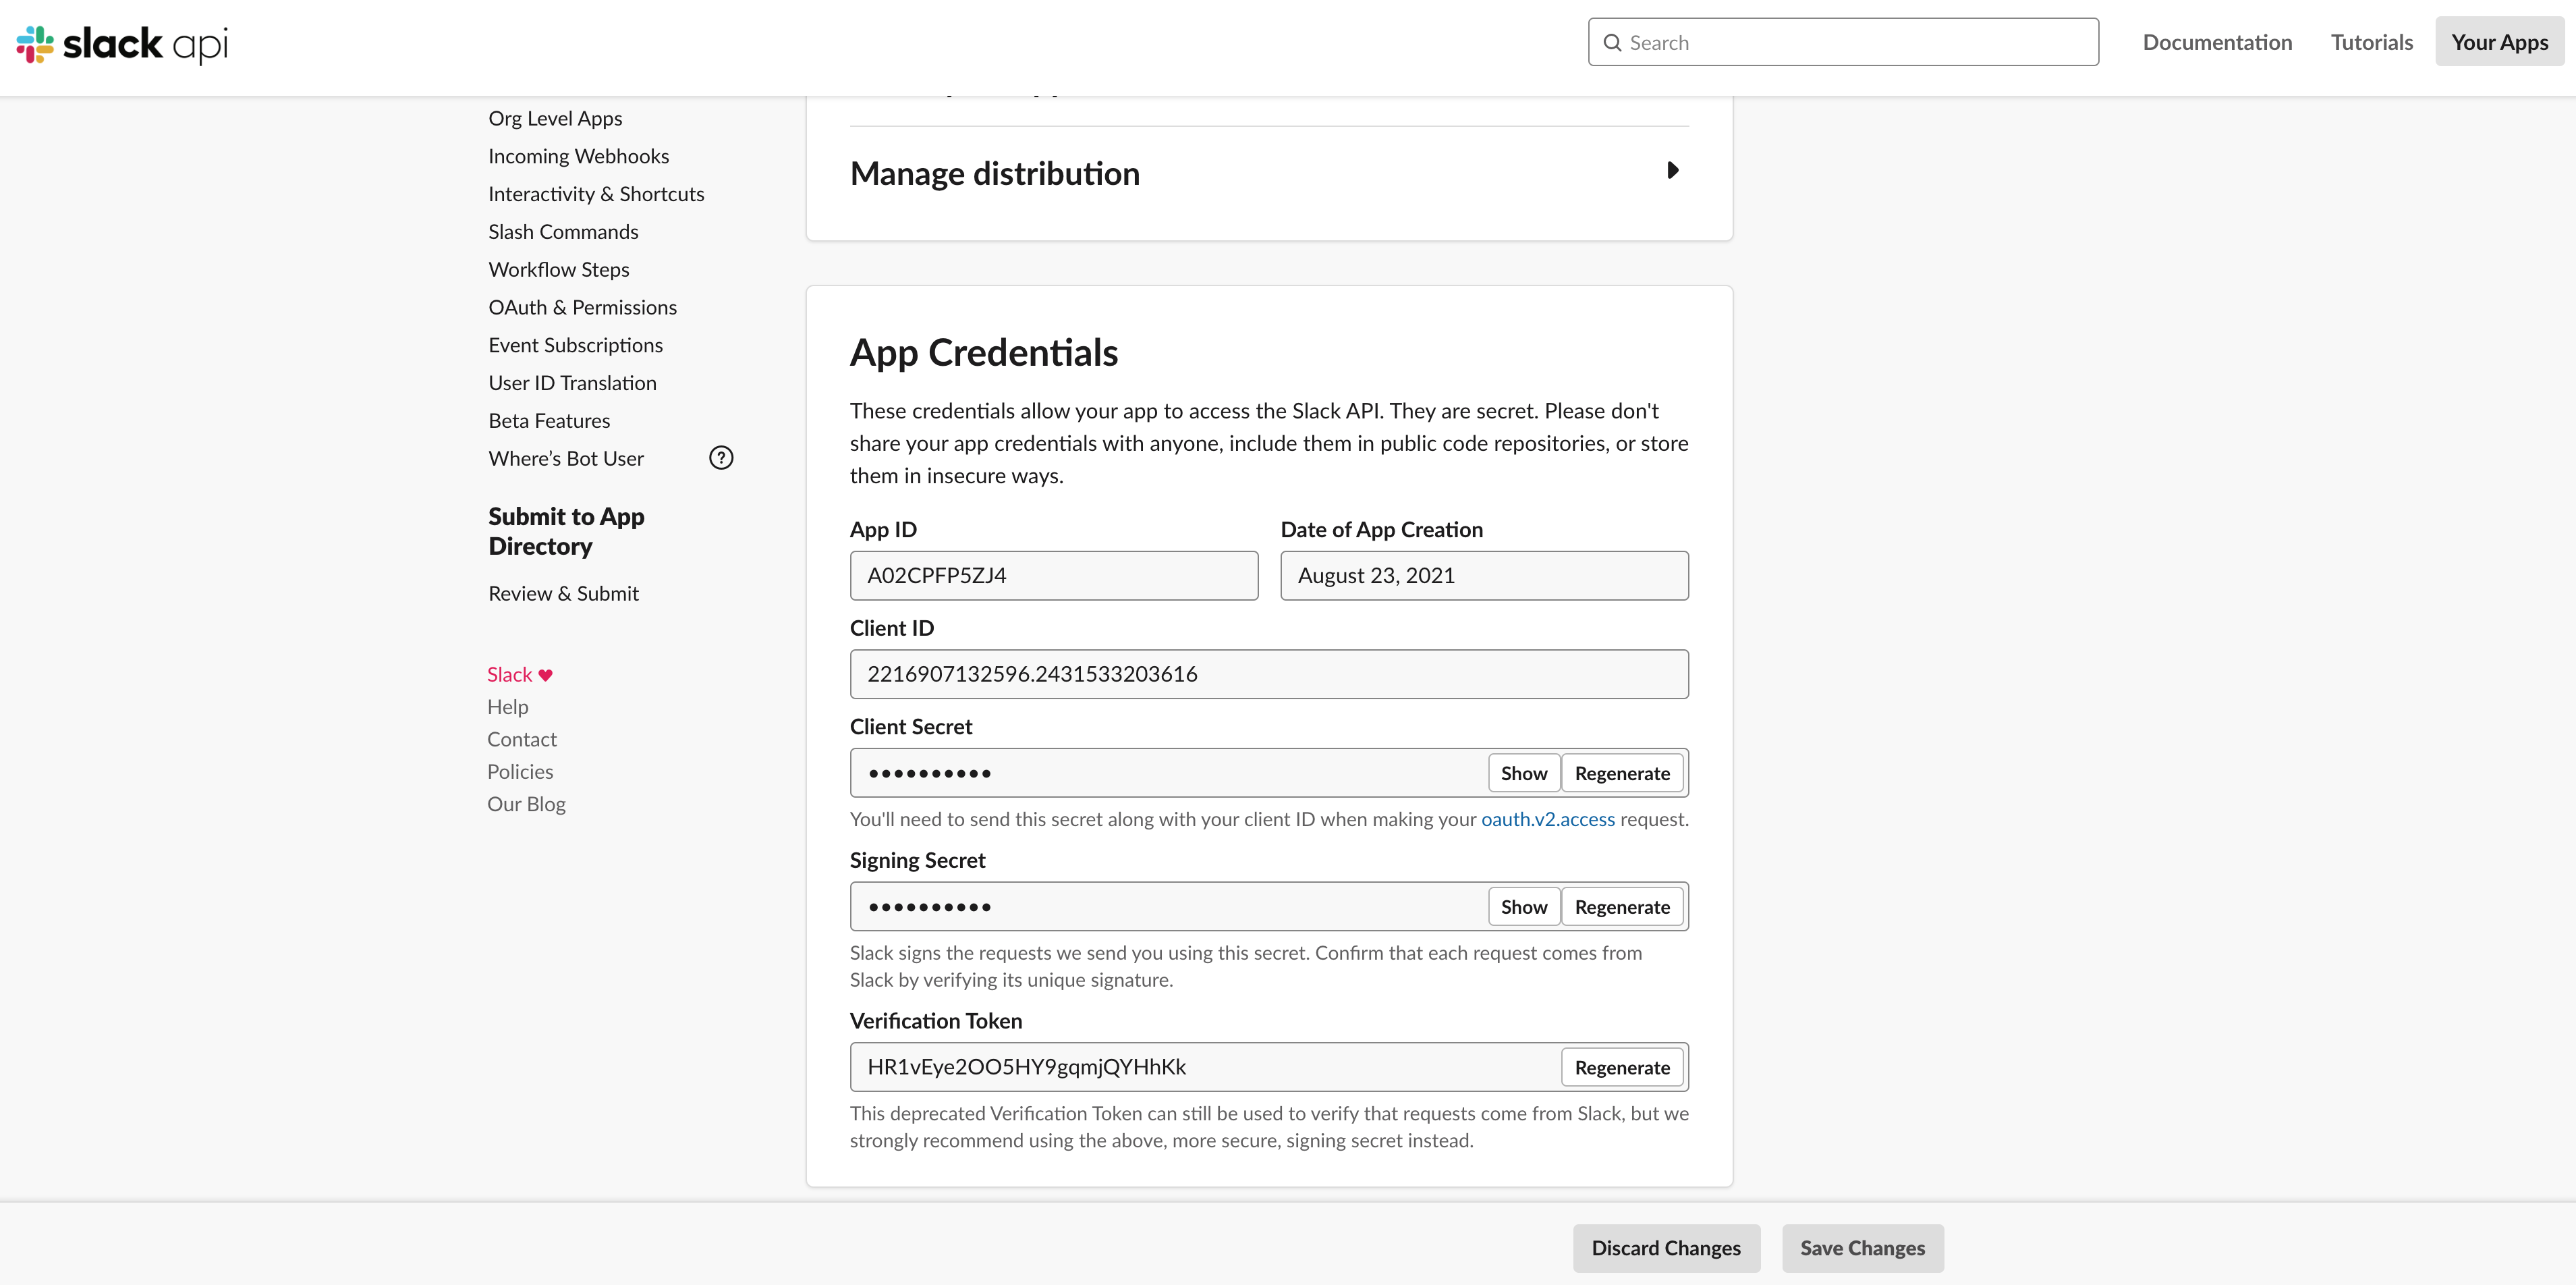Open Interactivity & Shortcuts page
Viewport: 2576px width, 1285px height.
pos(596,194)
